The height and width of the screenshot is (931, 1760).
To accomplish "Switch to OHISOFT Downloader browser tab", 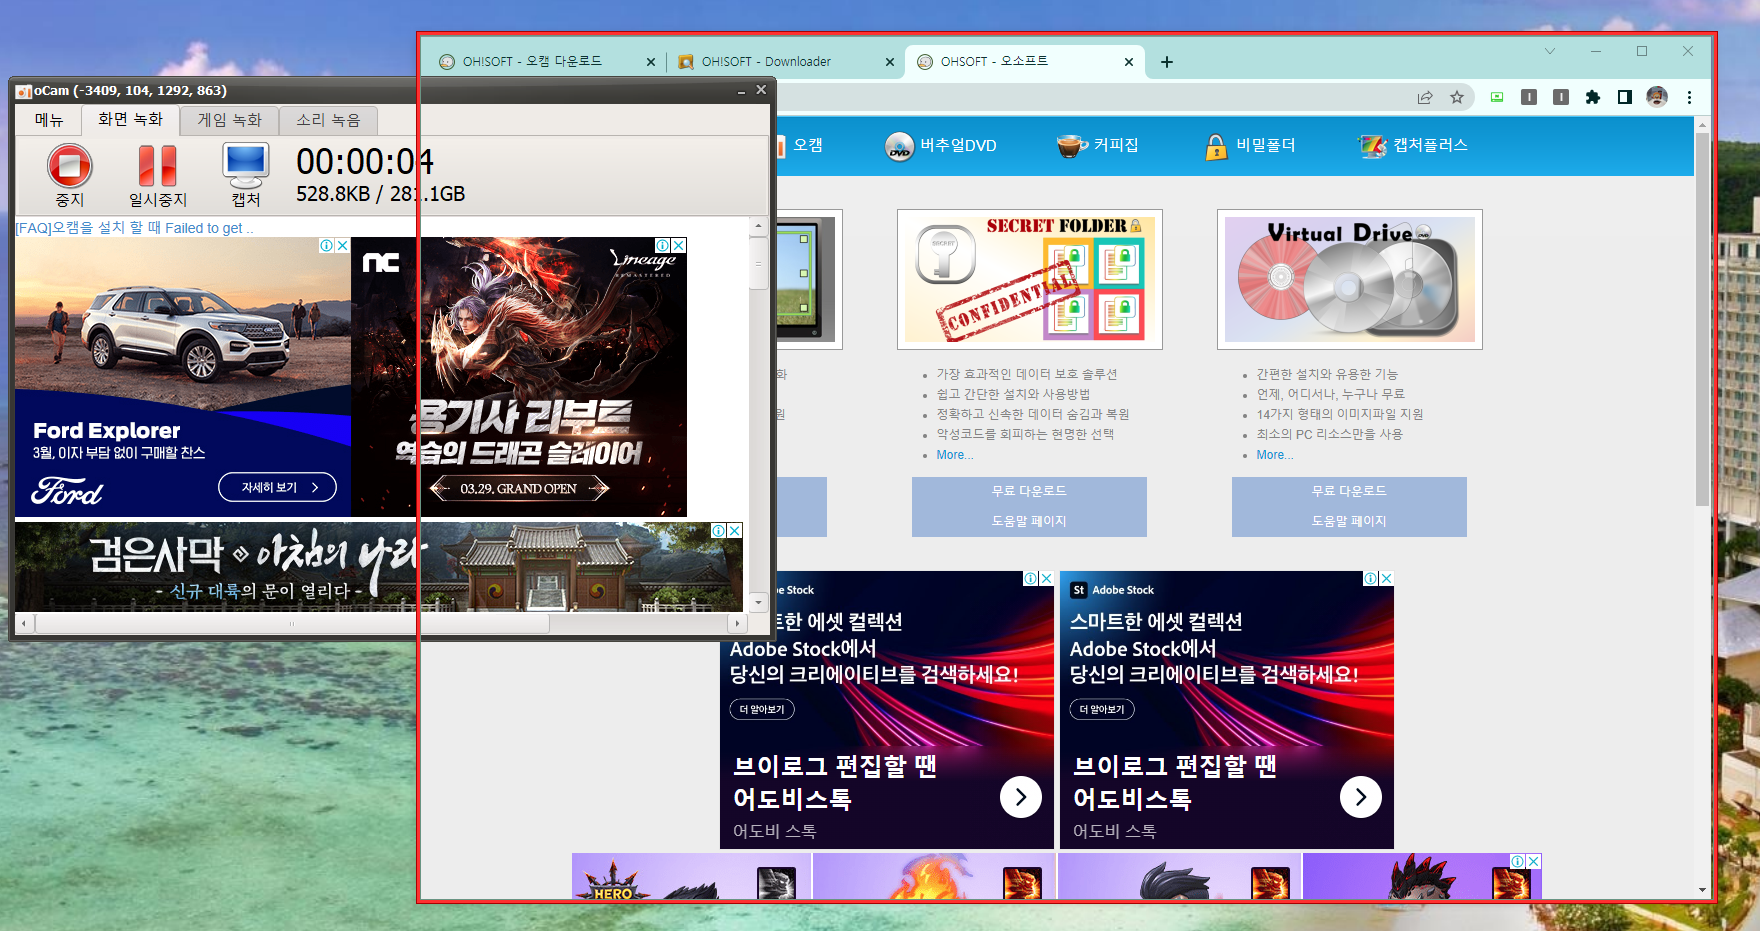I will [x=766, y=61].
